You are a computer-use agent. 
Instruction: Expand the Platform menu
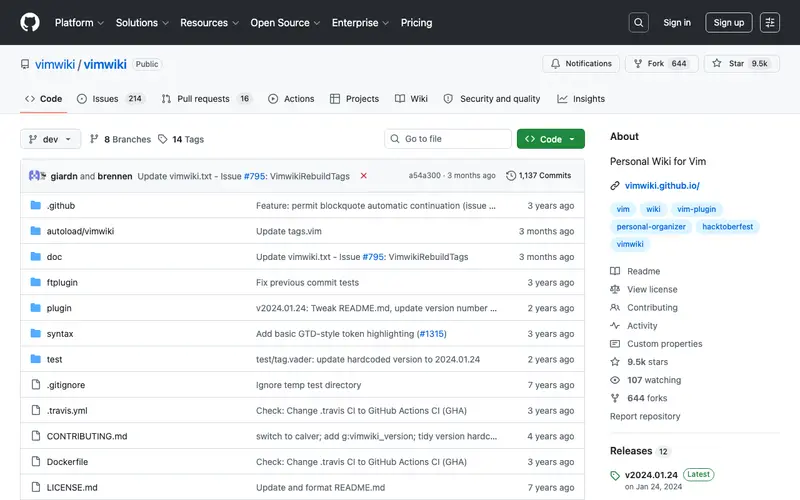[79, 22]
